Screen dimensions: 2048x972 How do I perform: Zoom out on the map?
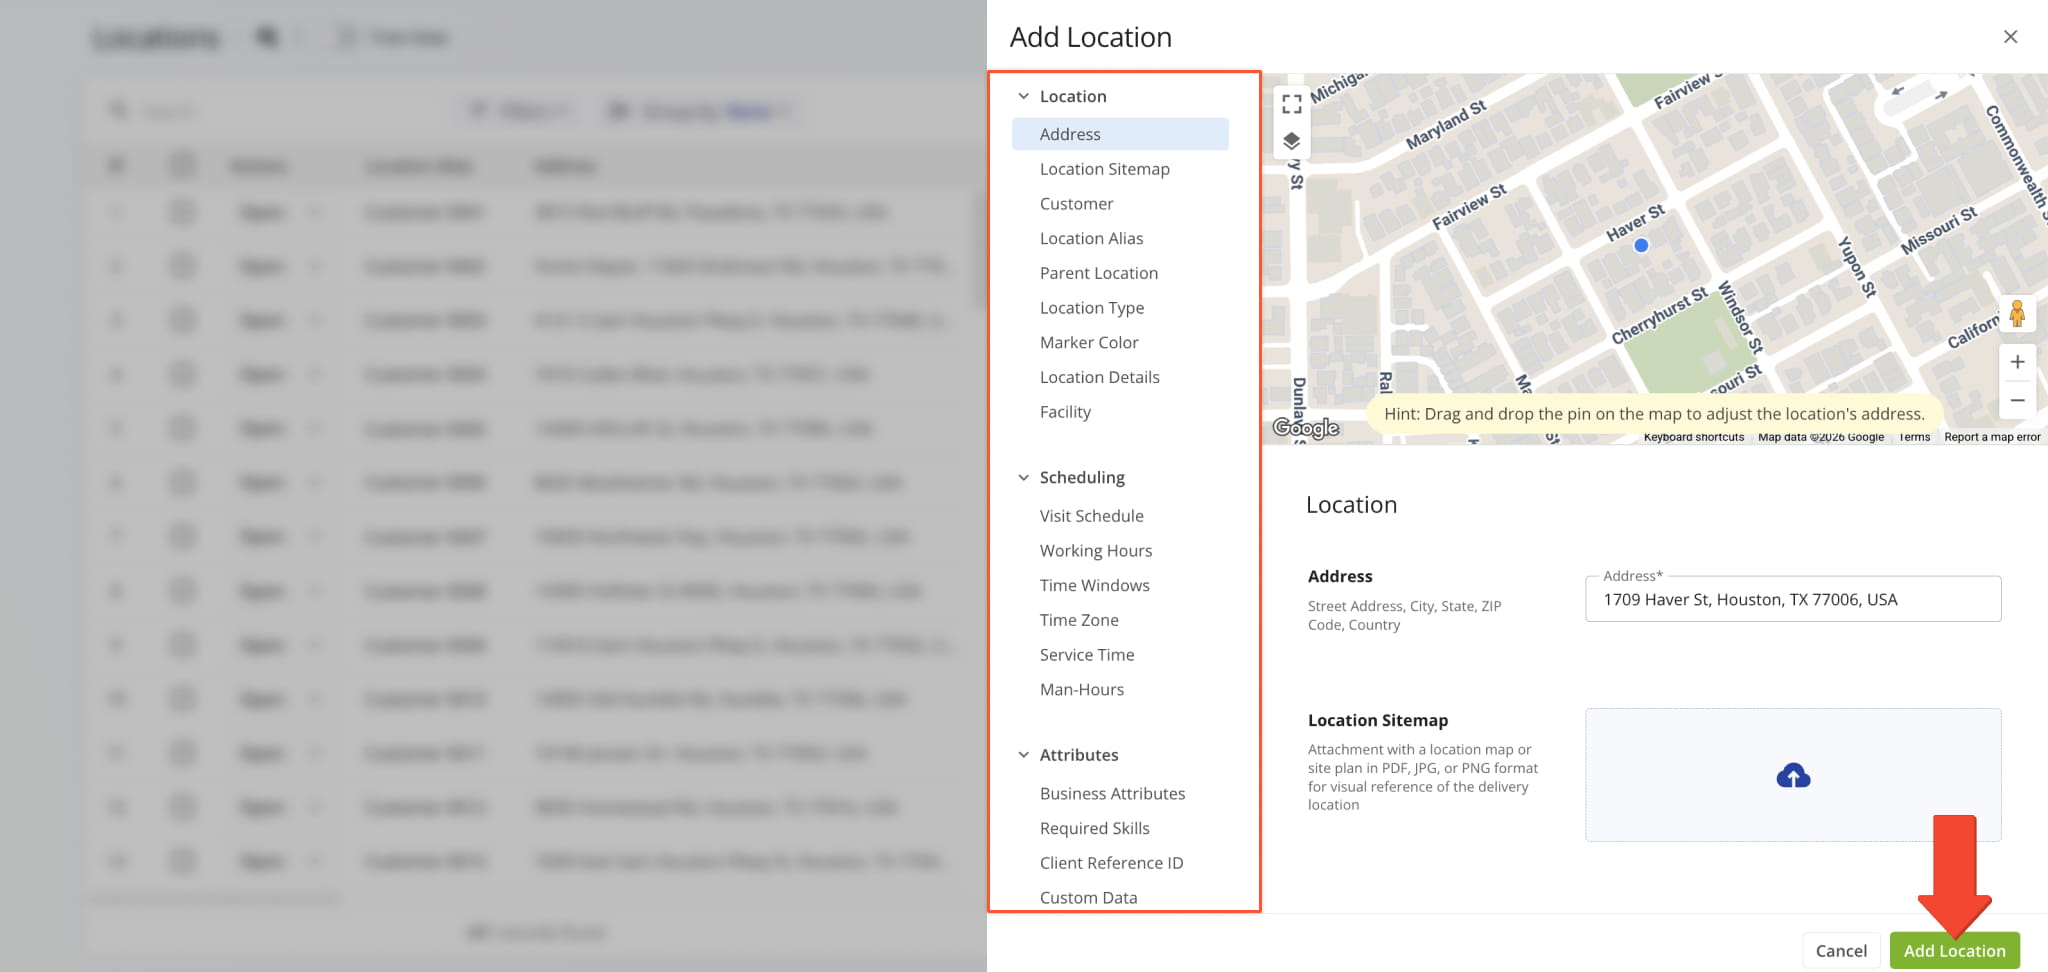2017,400
